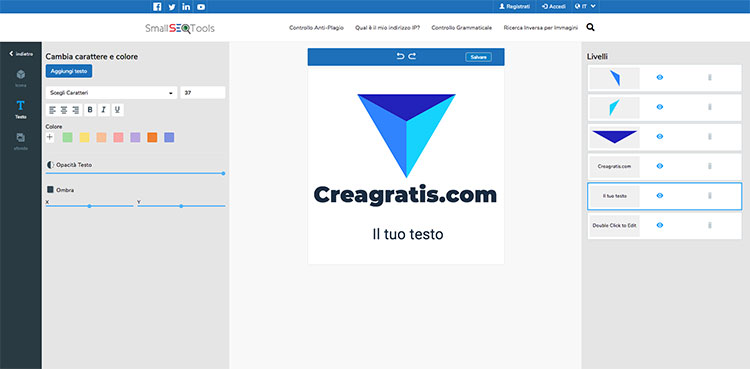Pick the orange color swatch
Image resolution: width=750 pixels, height=369 pixels.
coord(152,137)
